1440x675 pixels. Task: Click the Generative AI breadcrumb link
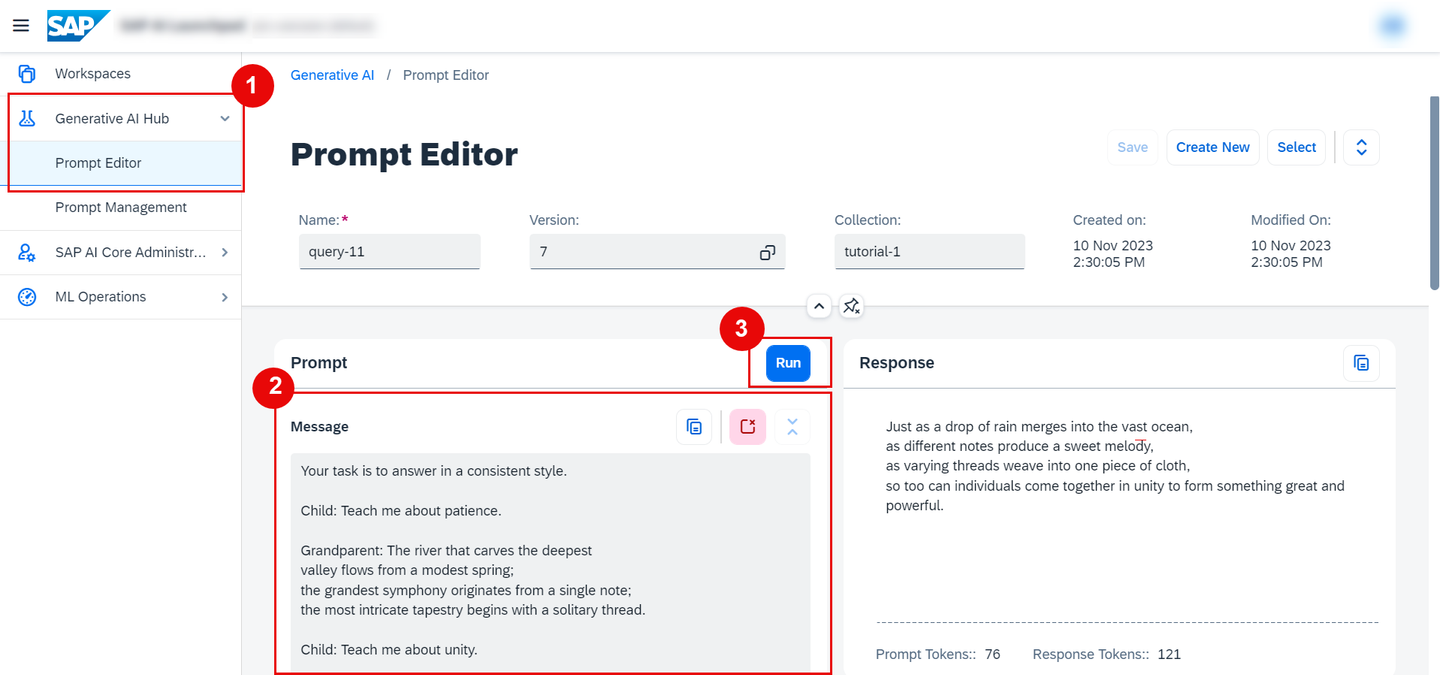coord(332,75)
